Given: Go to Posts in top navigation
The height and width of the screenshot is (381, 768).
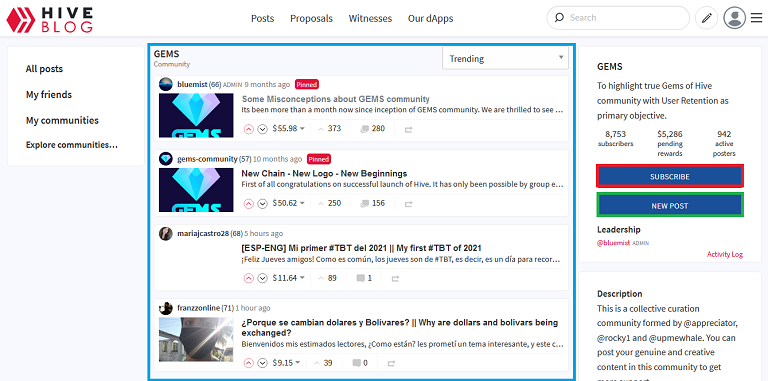Looking at the screenshot, I should pyautogui.click(x=263, y=19).
